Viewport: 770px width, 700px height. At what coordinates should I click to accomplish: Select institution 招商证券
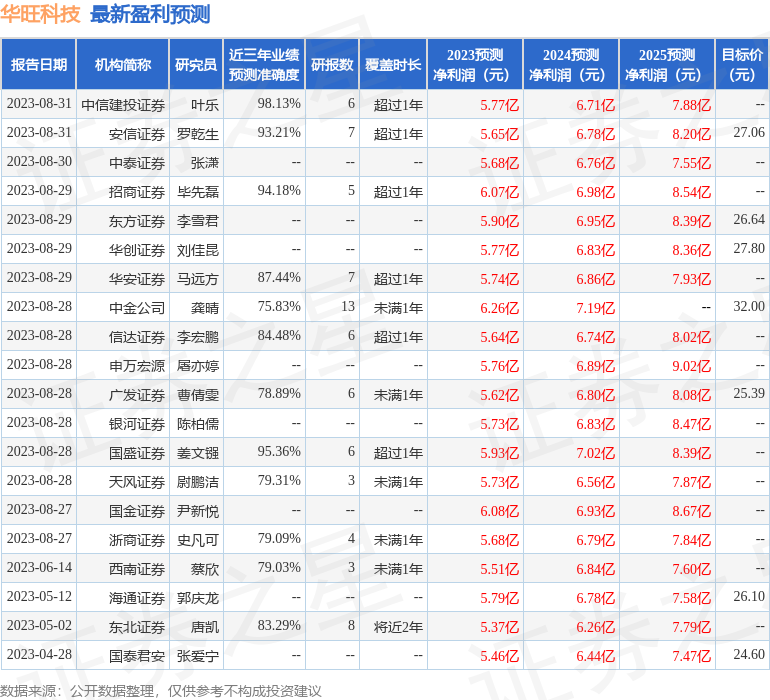click(x=137, y=192)
